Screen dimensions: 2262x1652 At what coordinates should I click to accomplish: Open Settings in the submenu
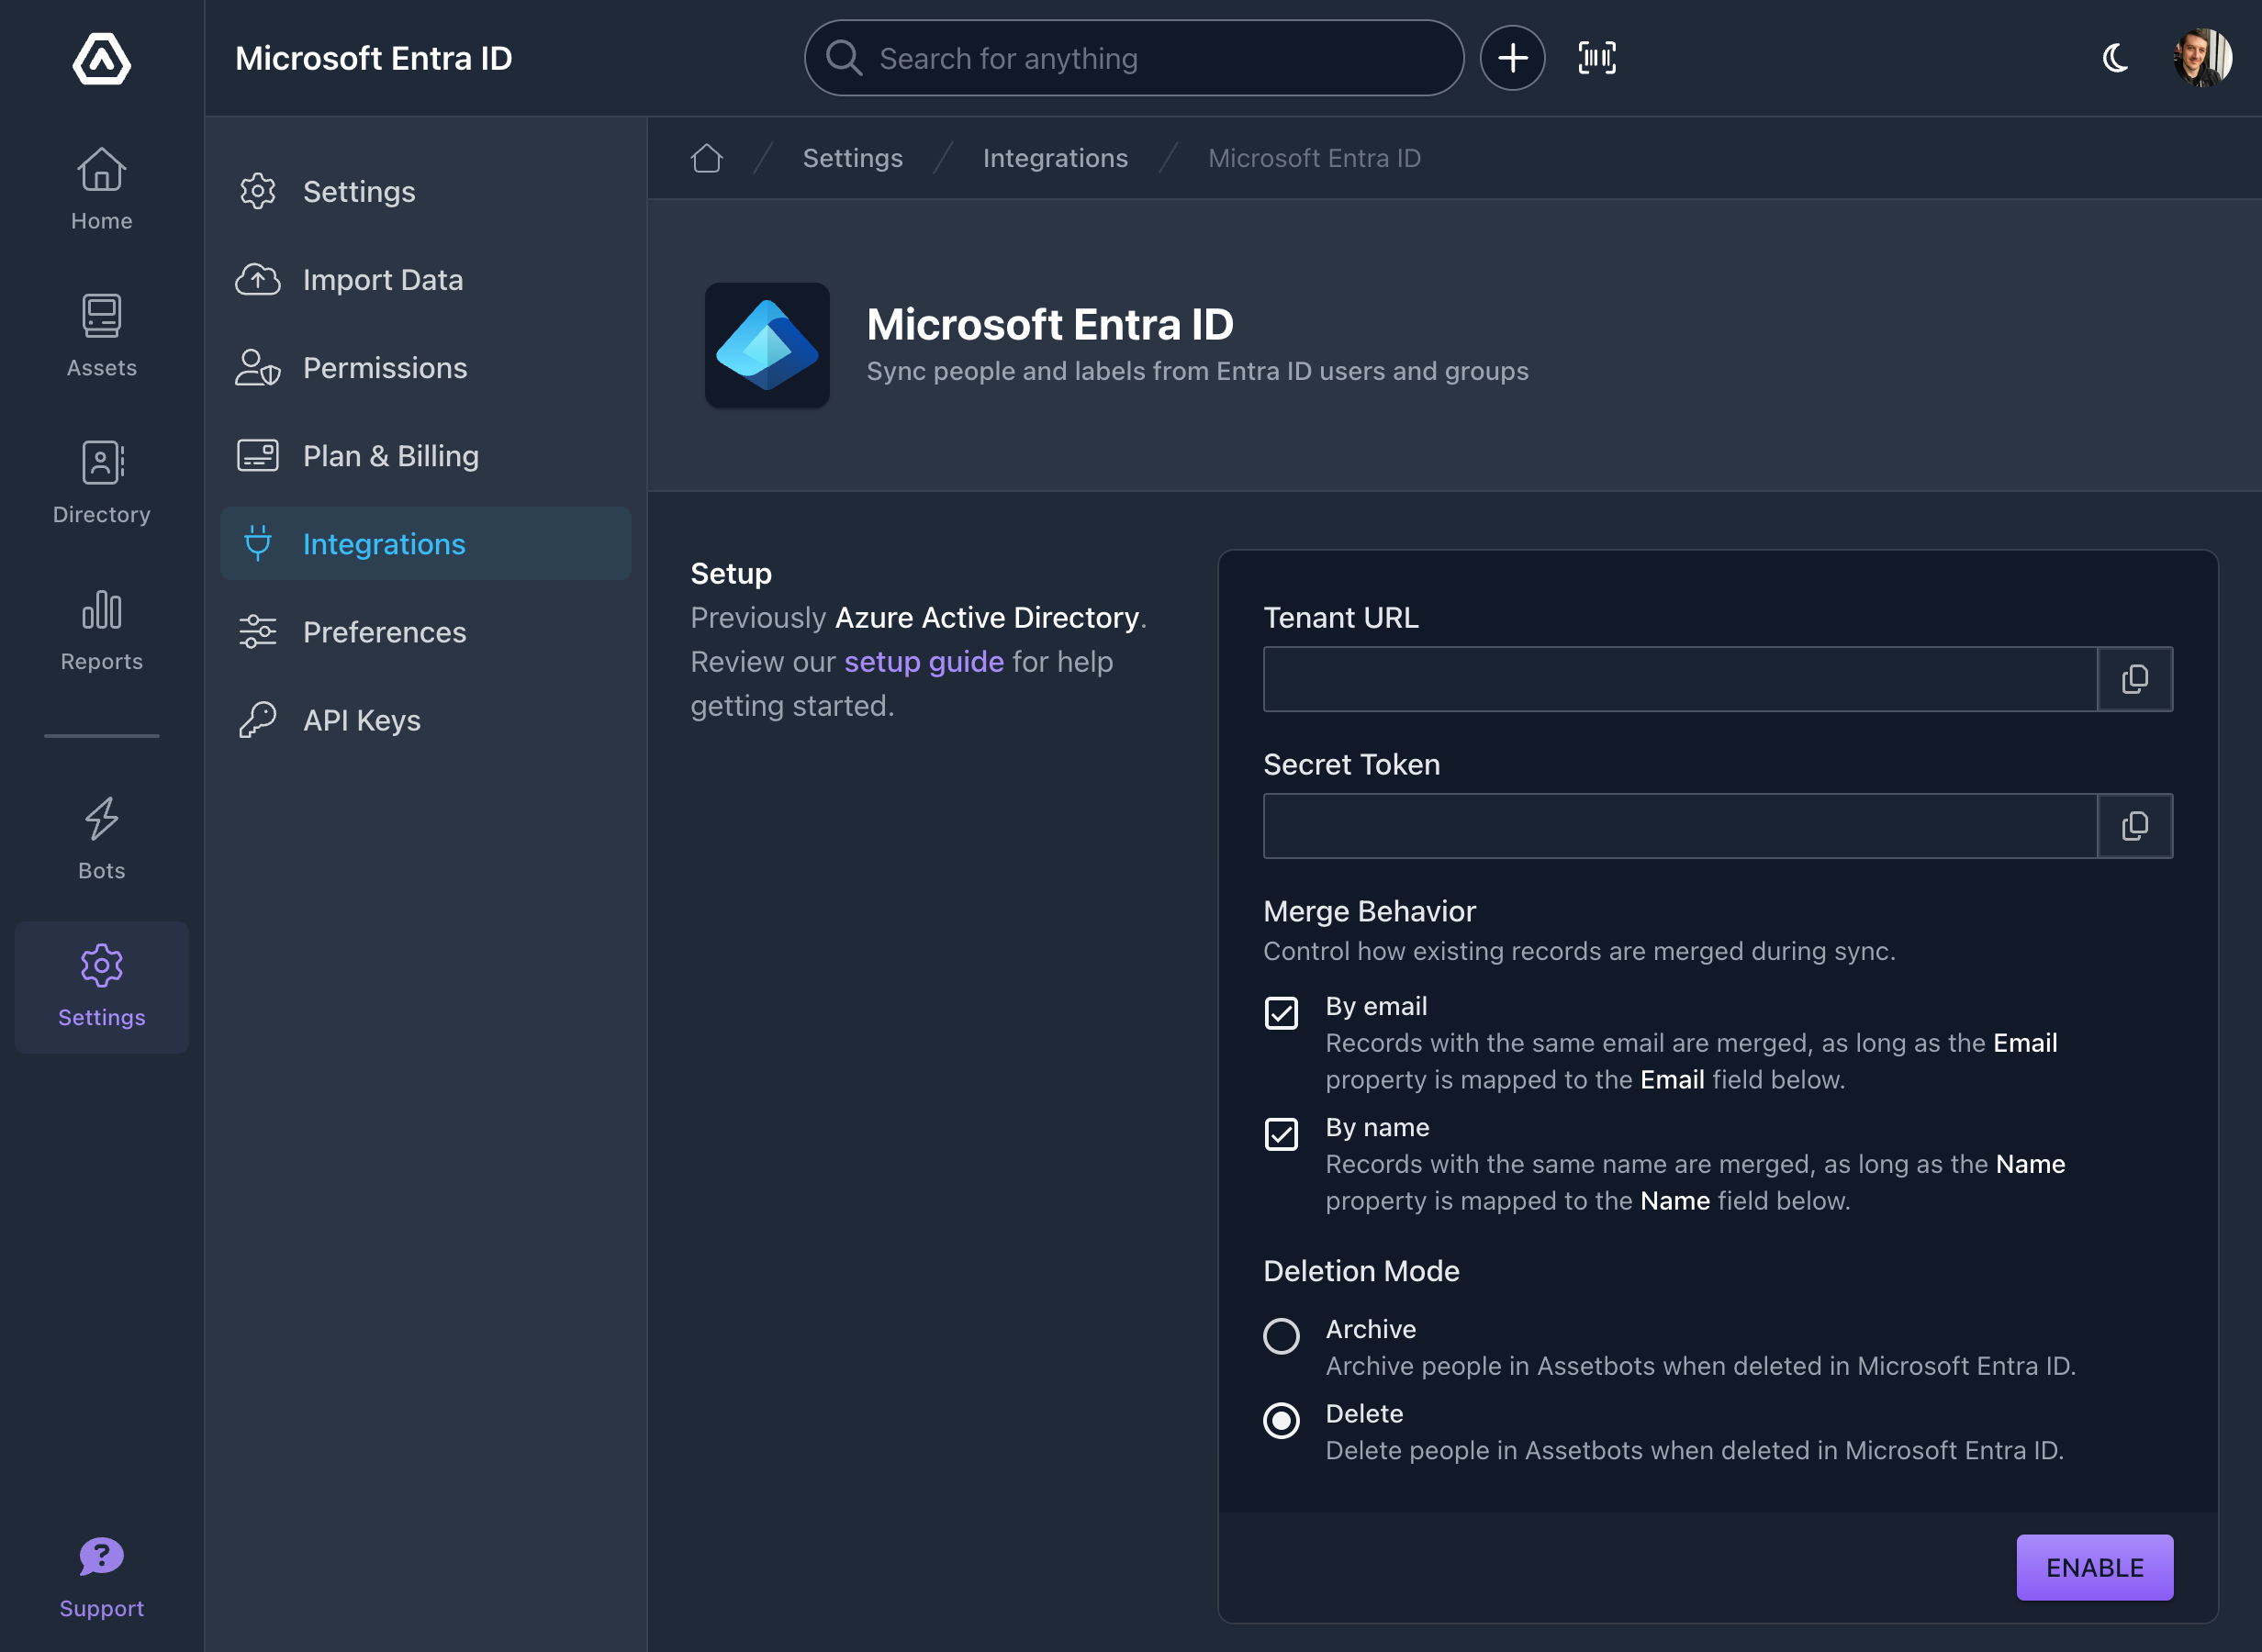[426, 191]
